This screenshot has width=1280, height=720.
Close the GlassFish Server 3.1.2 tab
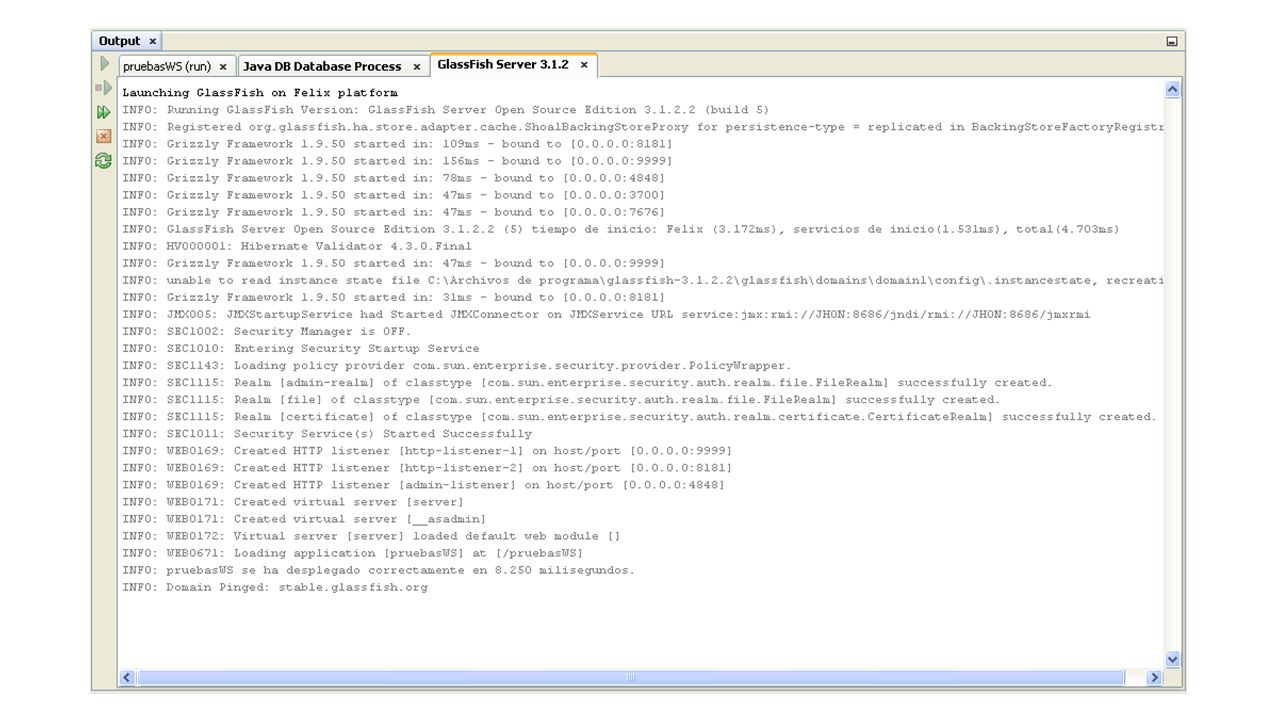pyautogui.click(x=584, y=65)
